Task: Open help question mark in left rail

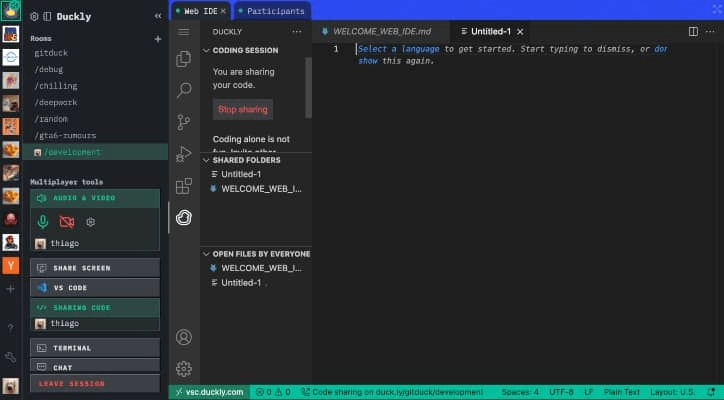Action: coord(11,328)
